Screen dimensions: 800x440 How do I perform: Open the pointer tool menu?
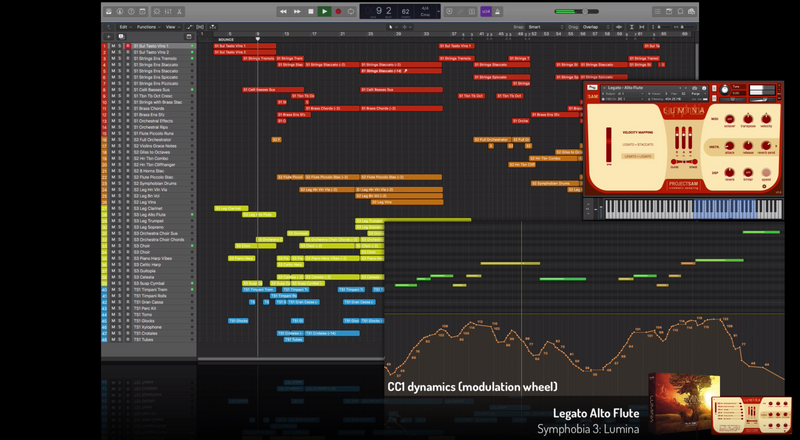(x=392, y=27)
